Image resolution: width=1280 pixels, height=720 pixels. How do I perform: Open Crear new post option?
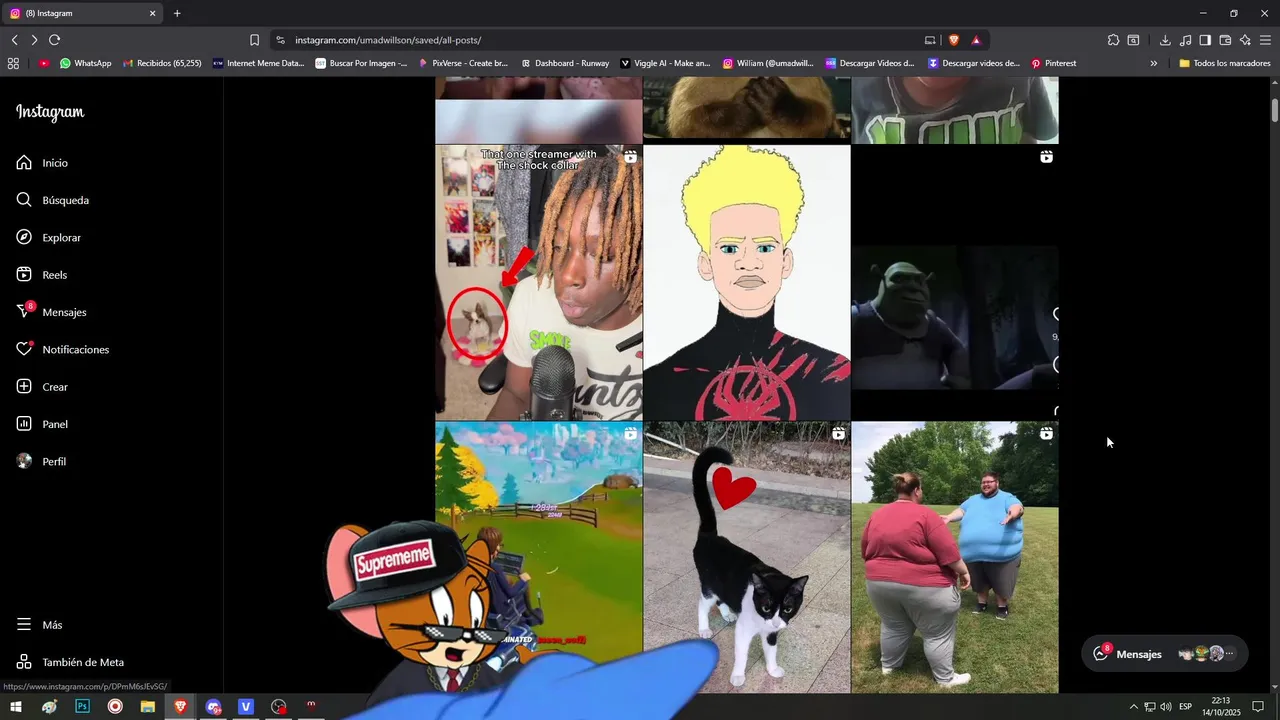(x=55, y=387)
